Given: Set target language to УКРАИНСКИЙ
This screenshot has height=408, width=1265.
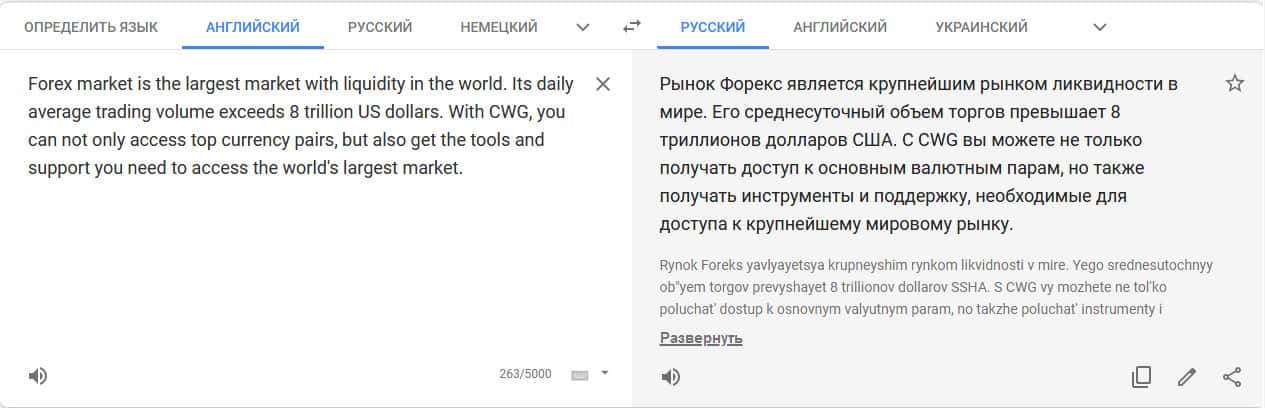Looking at the screenshot, I should point(982,27).
